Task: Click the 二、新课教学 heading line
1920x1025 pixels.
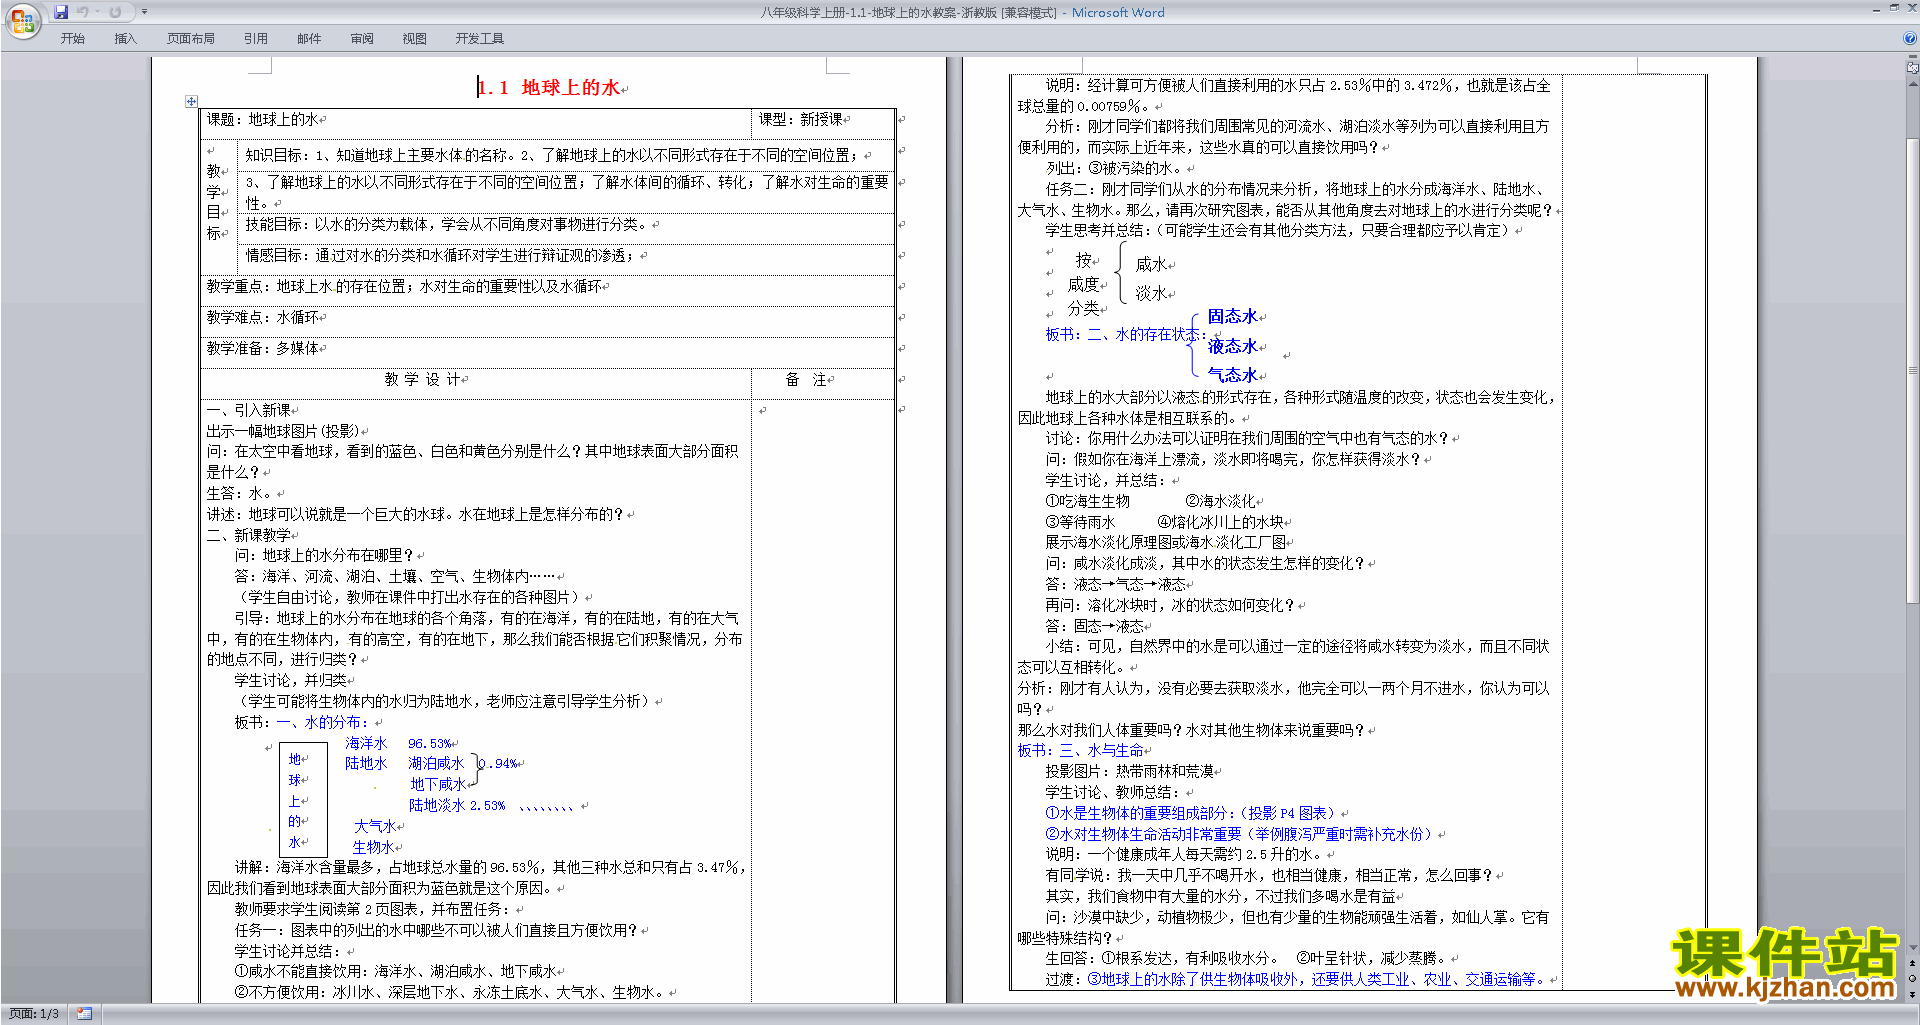Action: [x=249, y=536]
